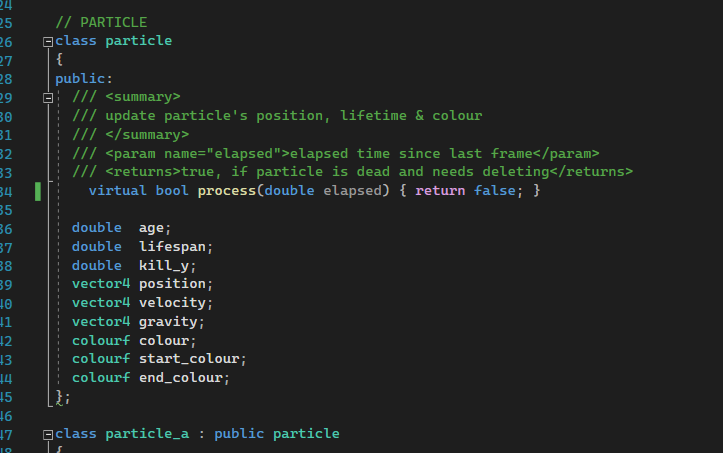Click the vector4 type before position
The height and width of the screenshot is (453, 723).
point(101,284)
